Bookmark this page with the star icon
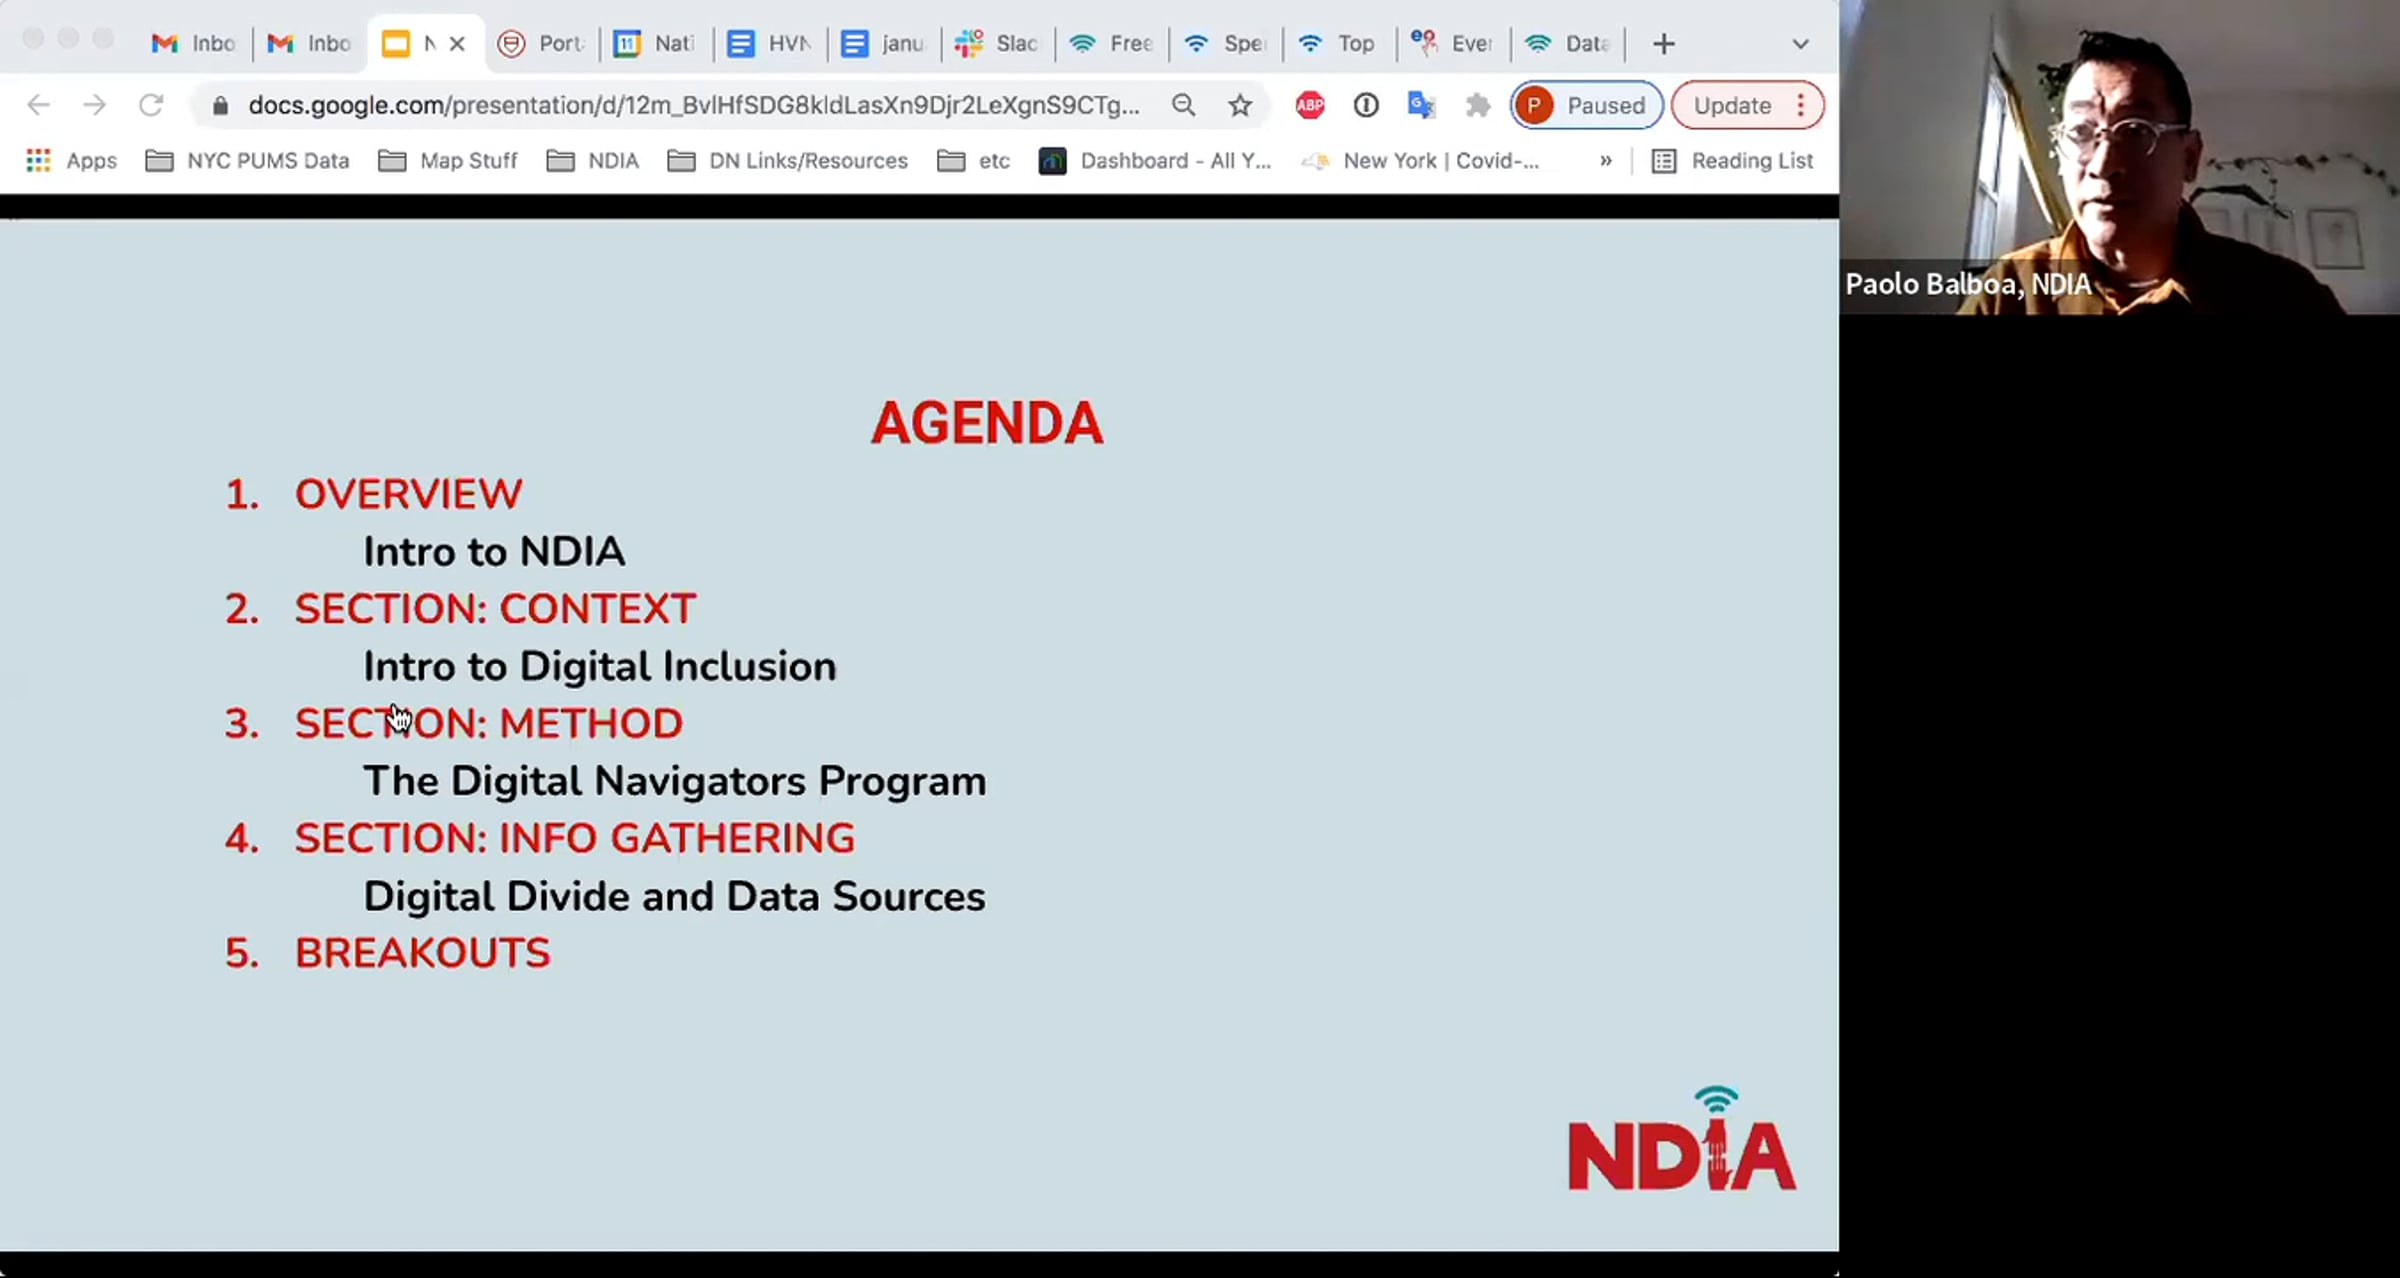2400x1278 pixels. pyautogui.click(x=1240, y=105)
